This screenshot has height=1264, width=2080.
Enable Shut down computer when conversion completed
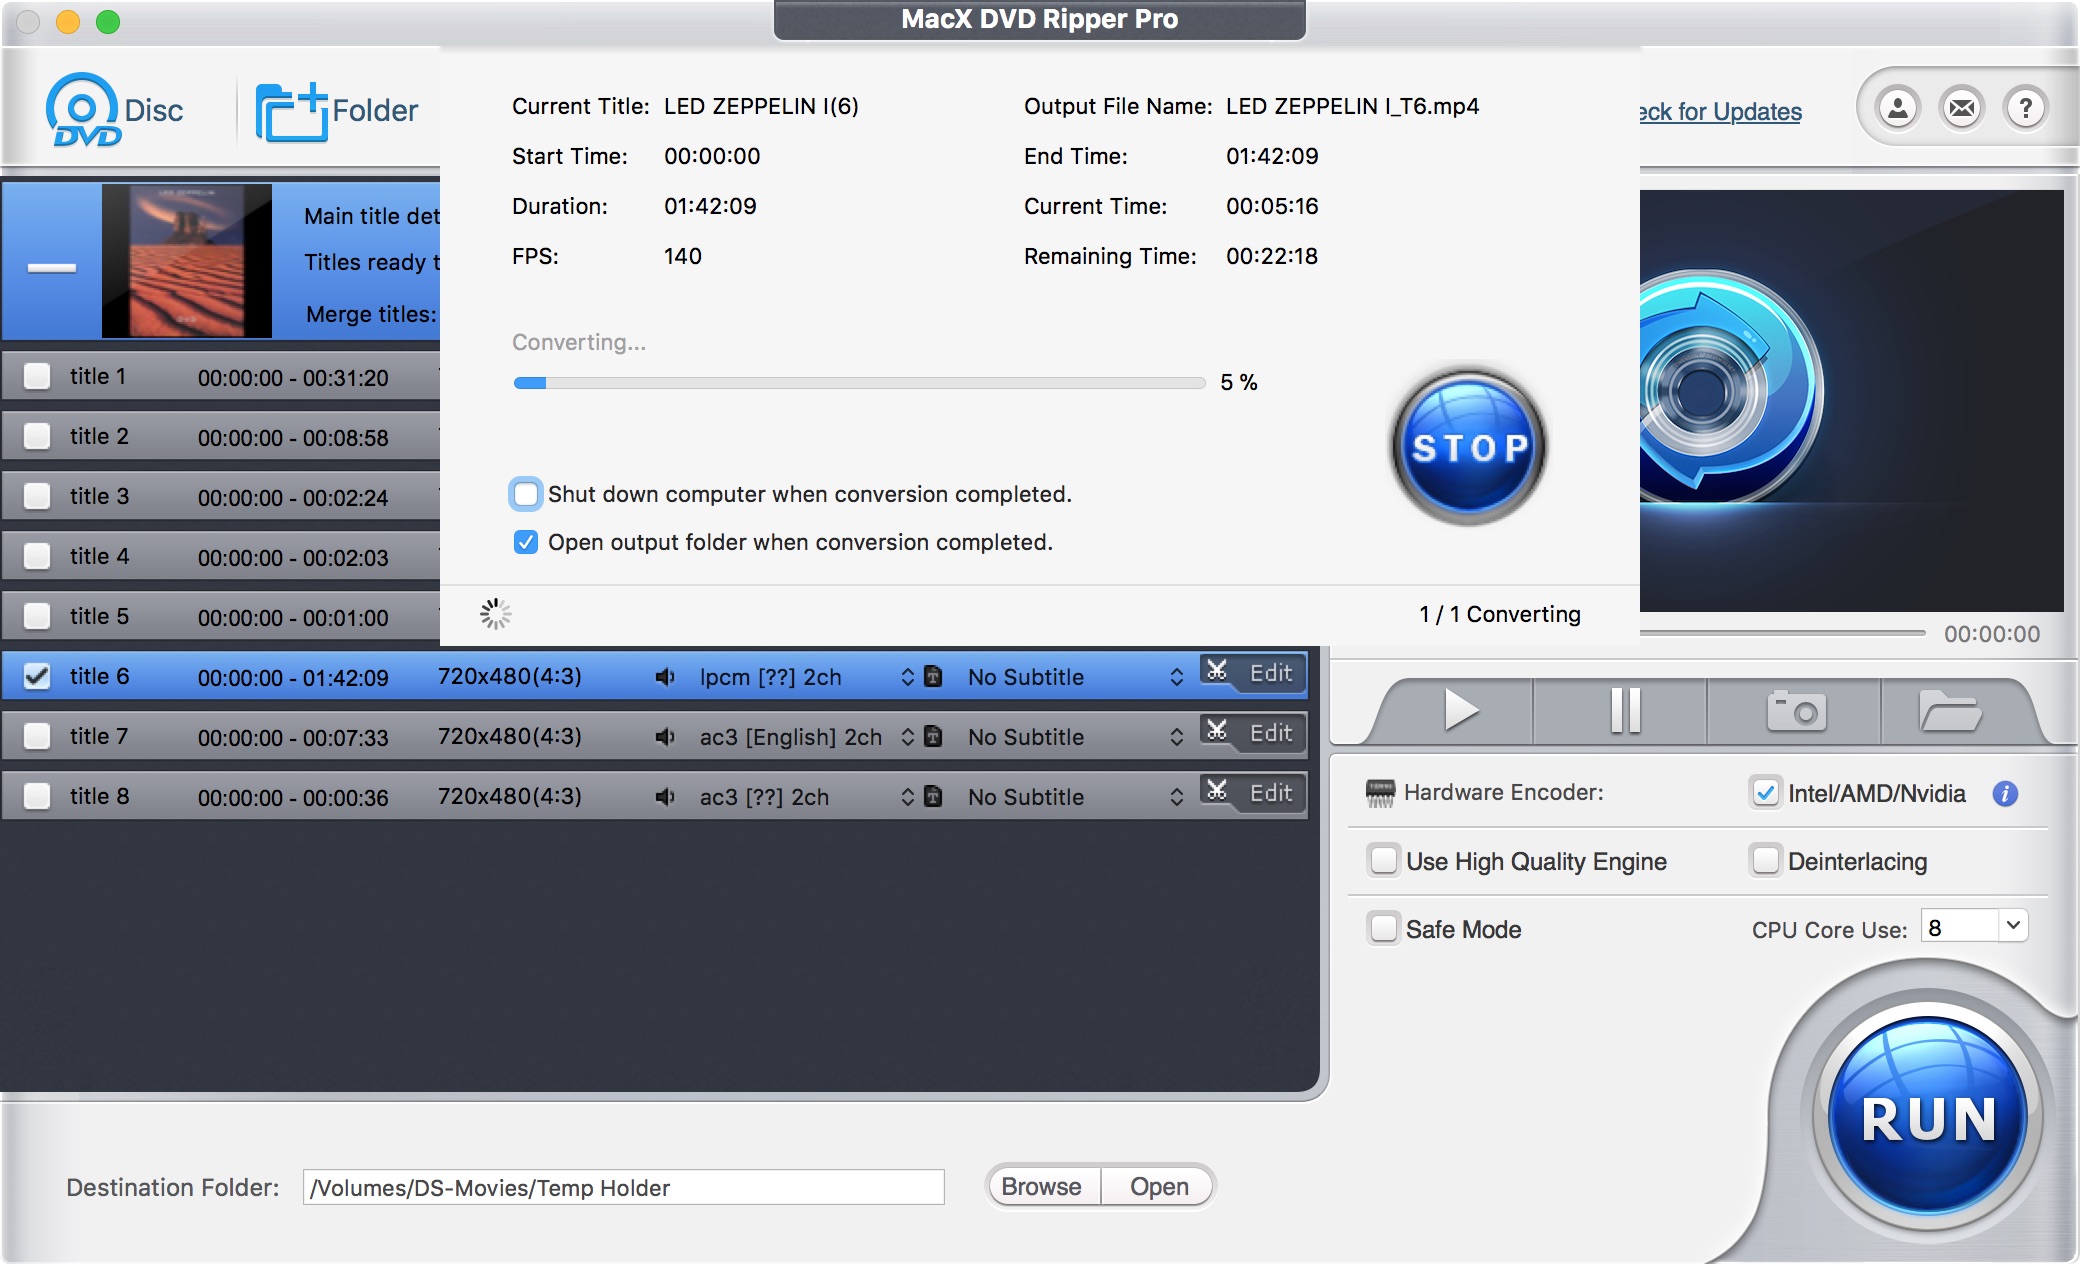[525, 494]
